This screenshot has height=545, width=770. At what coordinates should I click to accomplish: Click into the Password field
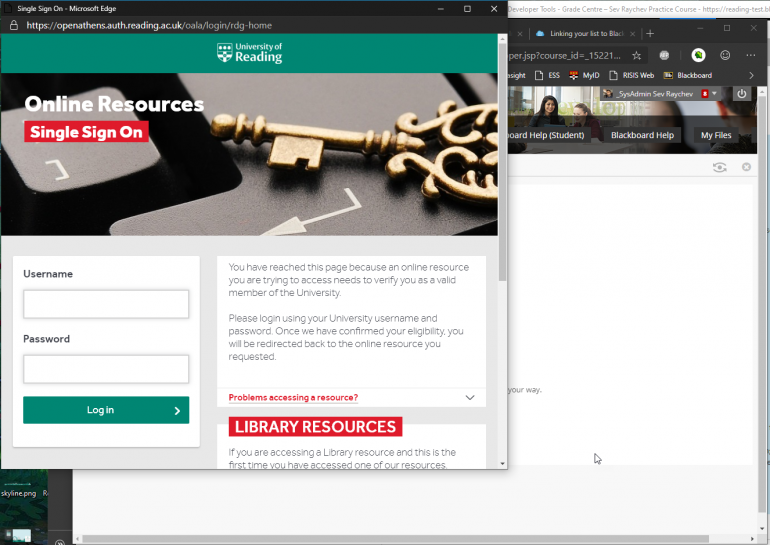(x=106, y=369)
